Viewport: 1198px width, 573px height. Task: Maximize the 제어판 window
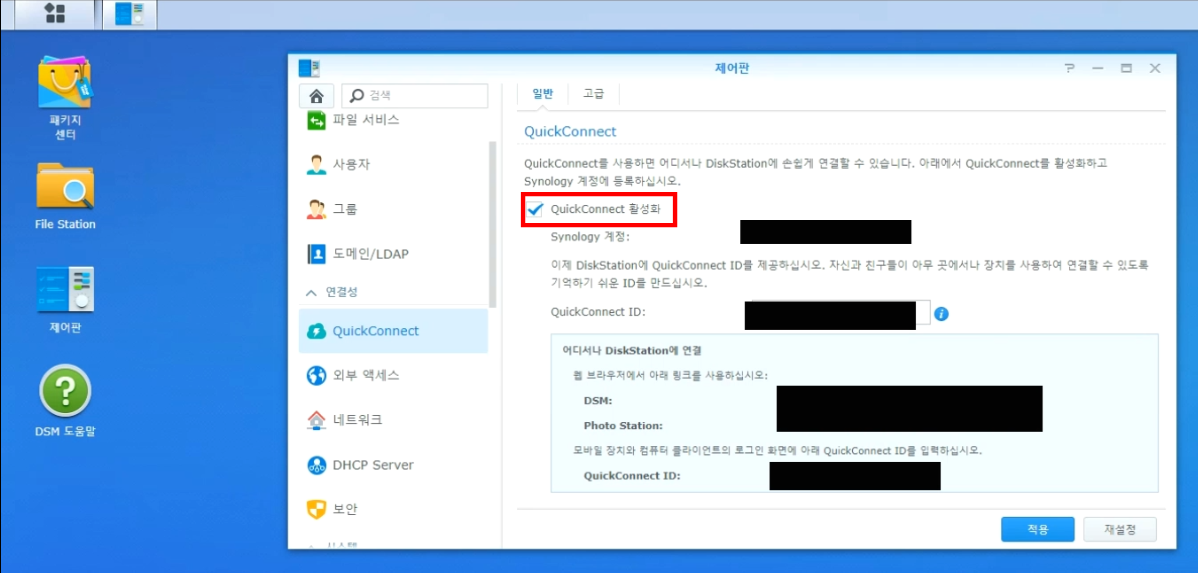pyautogui.click(x=1126, y=68)
